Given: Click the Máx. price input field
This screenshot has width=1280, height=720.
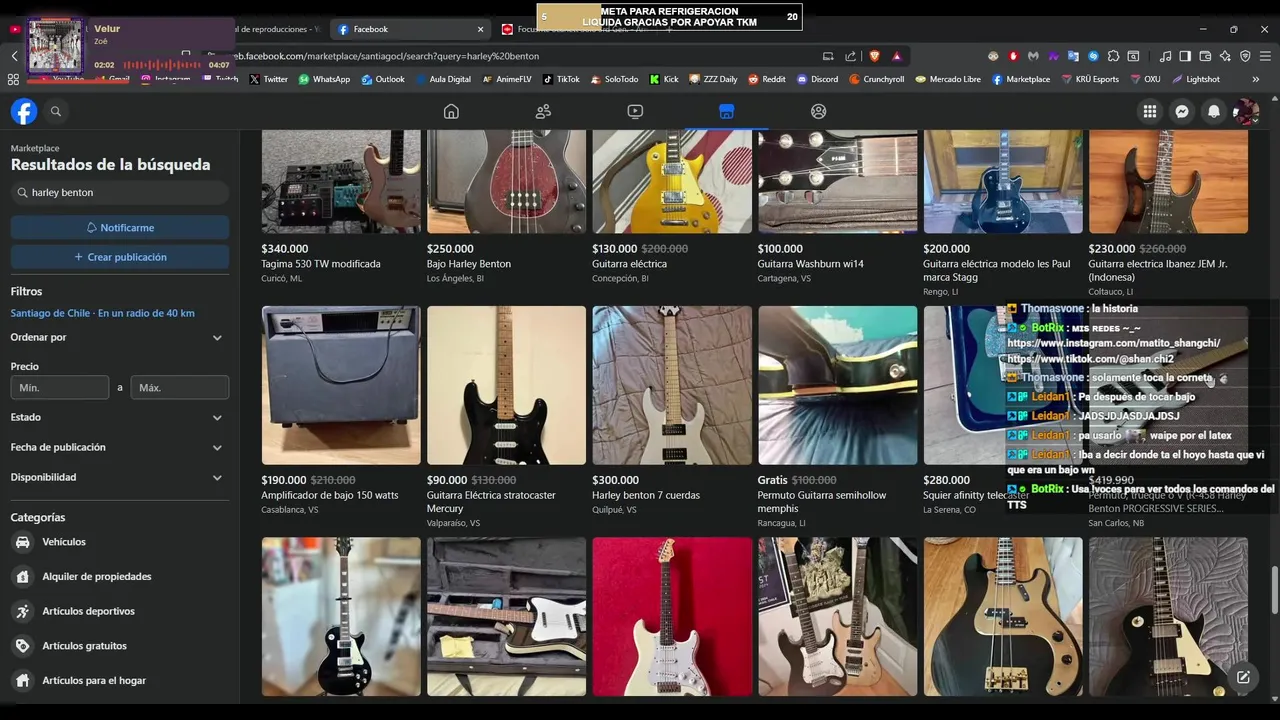Looking at the screenshot, I should [x=180, y=387].
